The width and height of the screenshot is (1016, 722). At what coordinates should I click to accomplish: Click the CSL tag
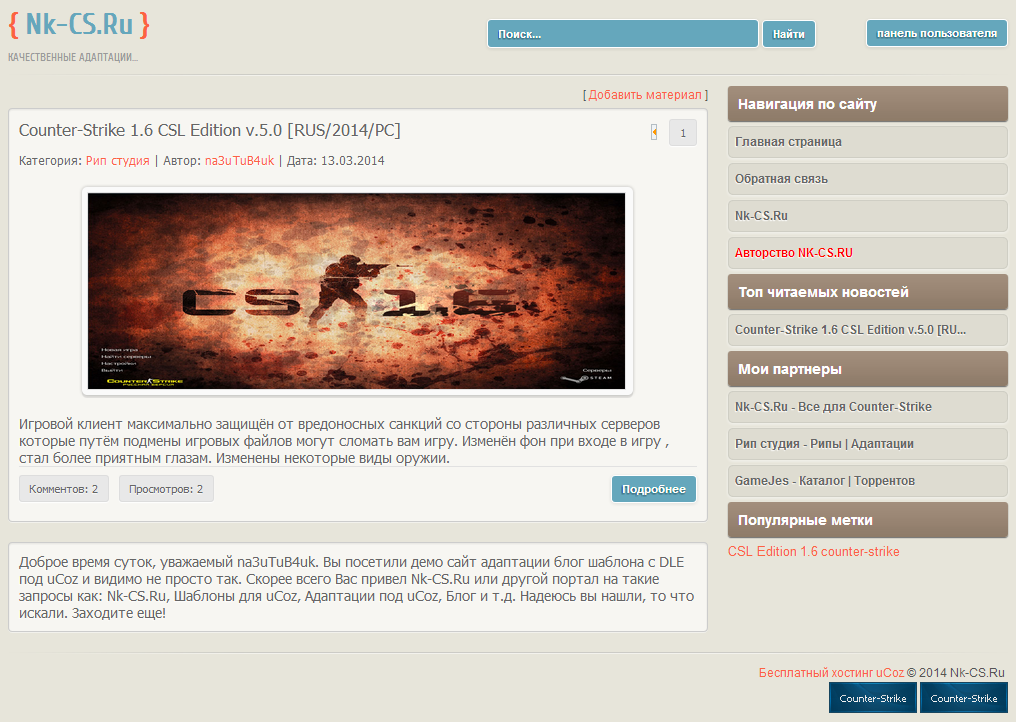(x=741, y=552)
